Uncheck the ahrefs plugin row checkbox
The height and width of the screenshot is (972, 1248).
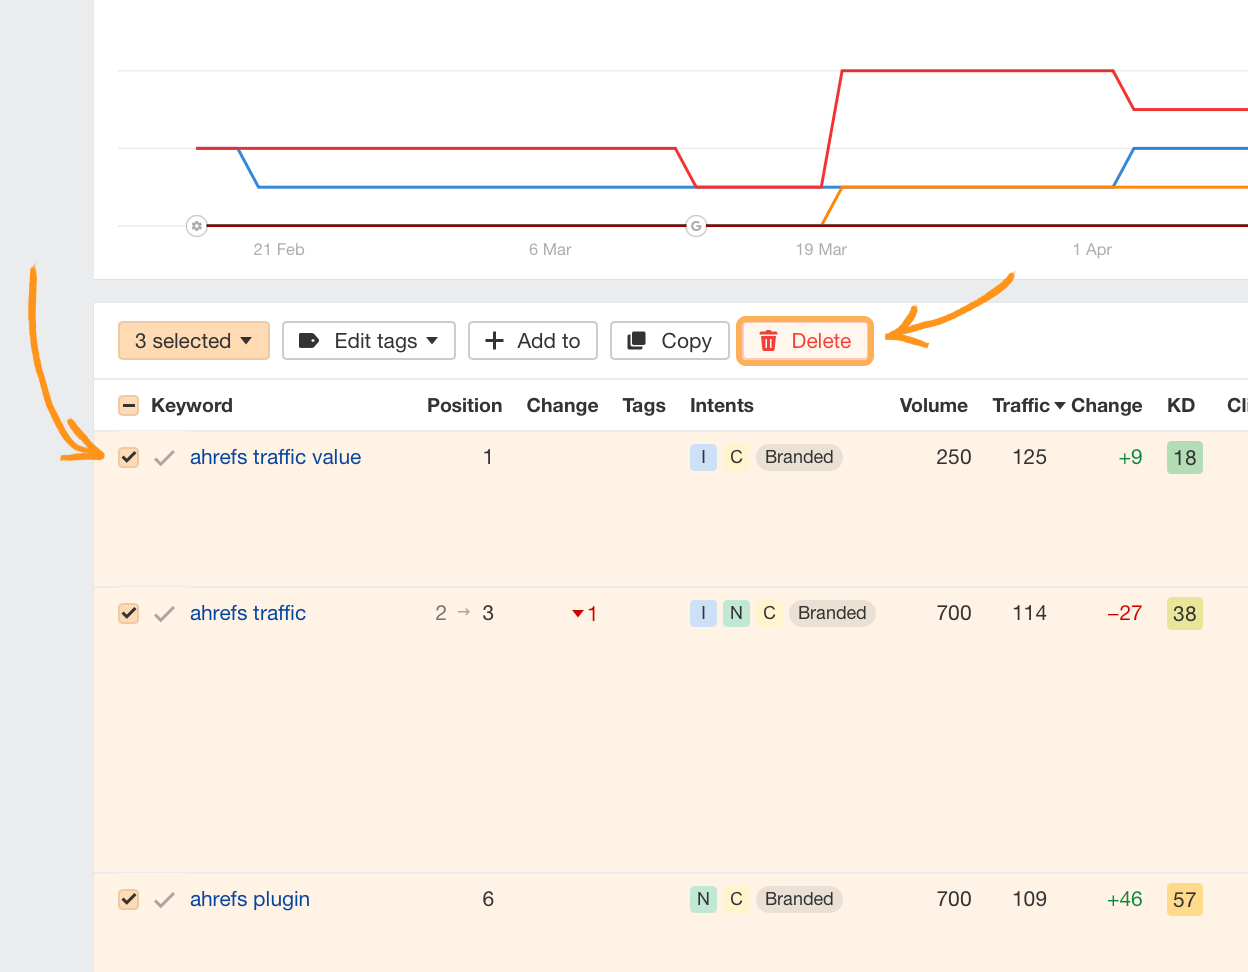[128, 899]
